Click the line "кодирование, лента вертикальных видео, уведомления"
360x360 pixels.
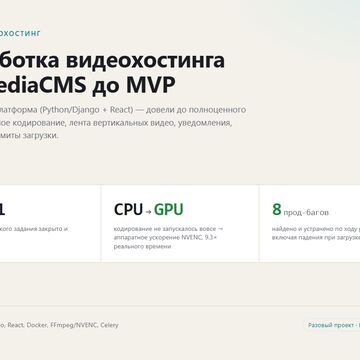(116, 123)
